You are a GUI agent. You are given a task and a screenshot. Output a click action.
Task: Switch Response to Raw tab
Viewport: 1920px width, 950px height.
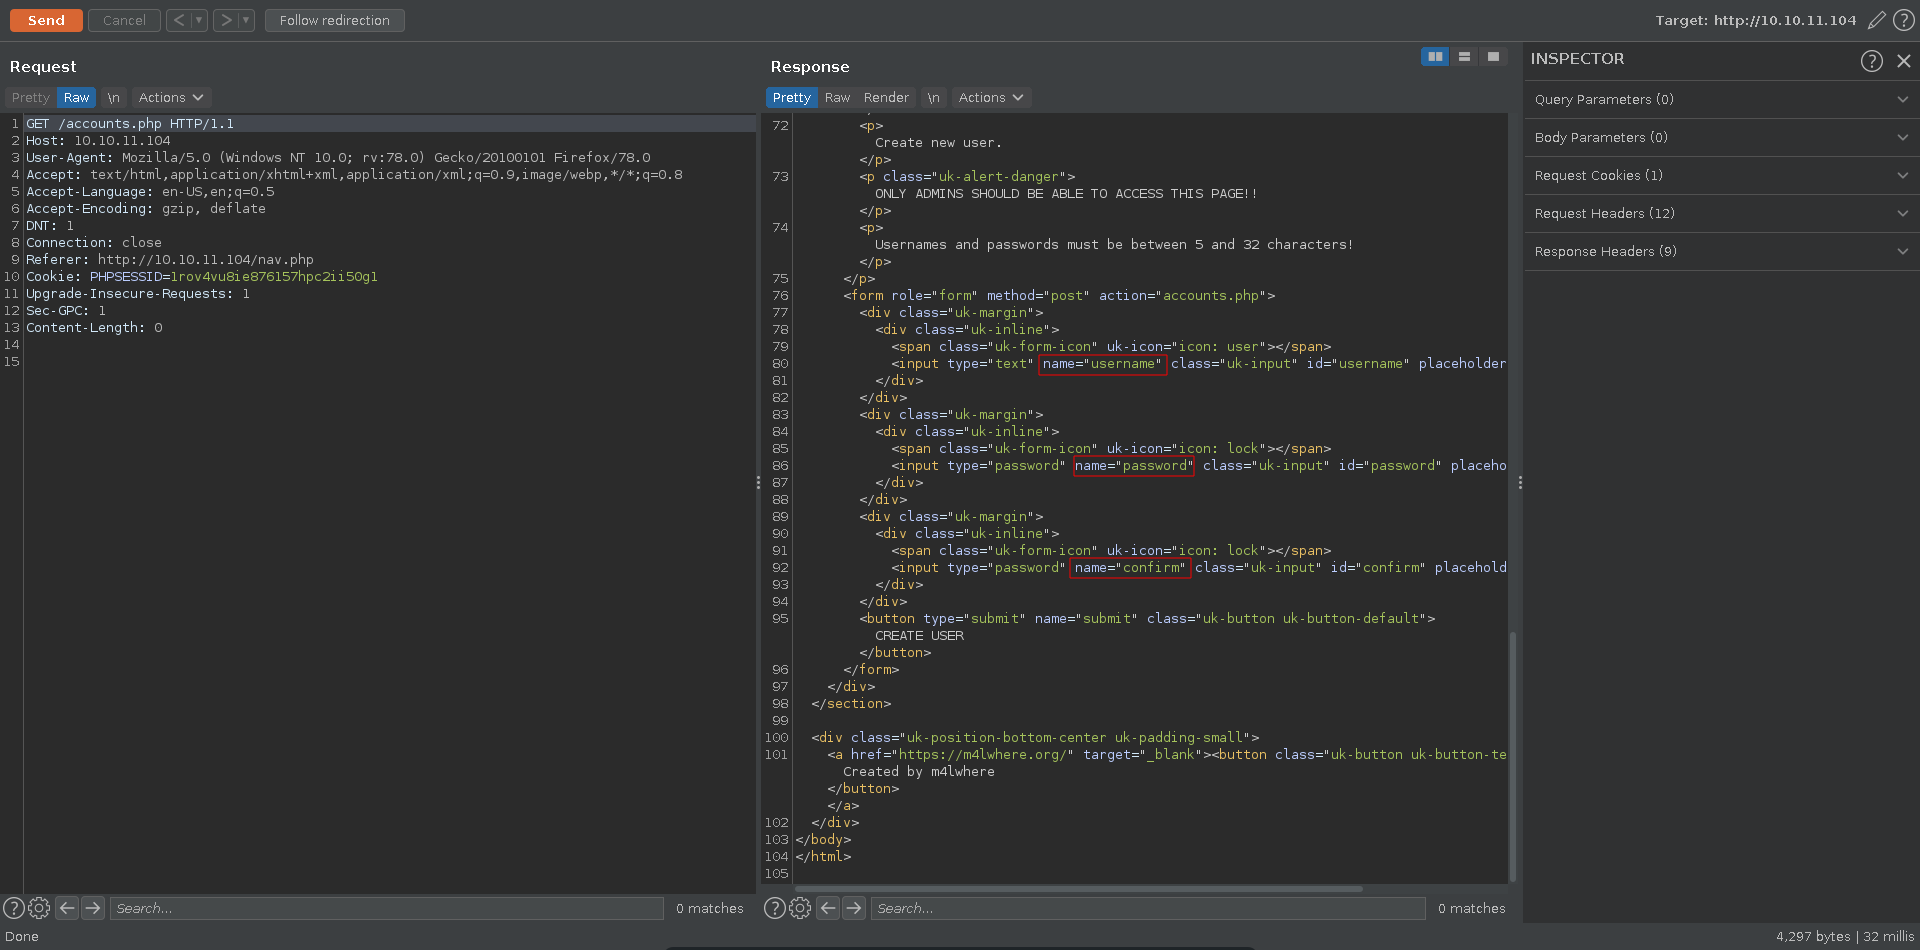(x=837, y=98)
